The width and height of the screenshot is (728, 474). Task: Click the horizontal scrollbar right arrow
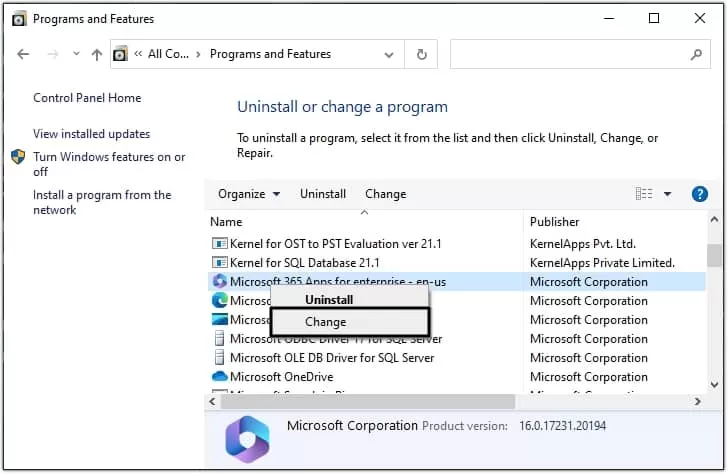click(697, 402)
